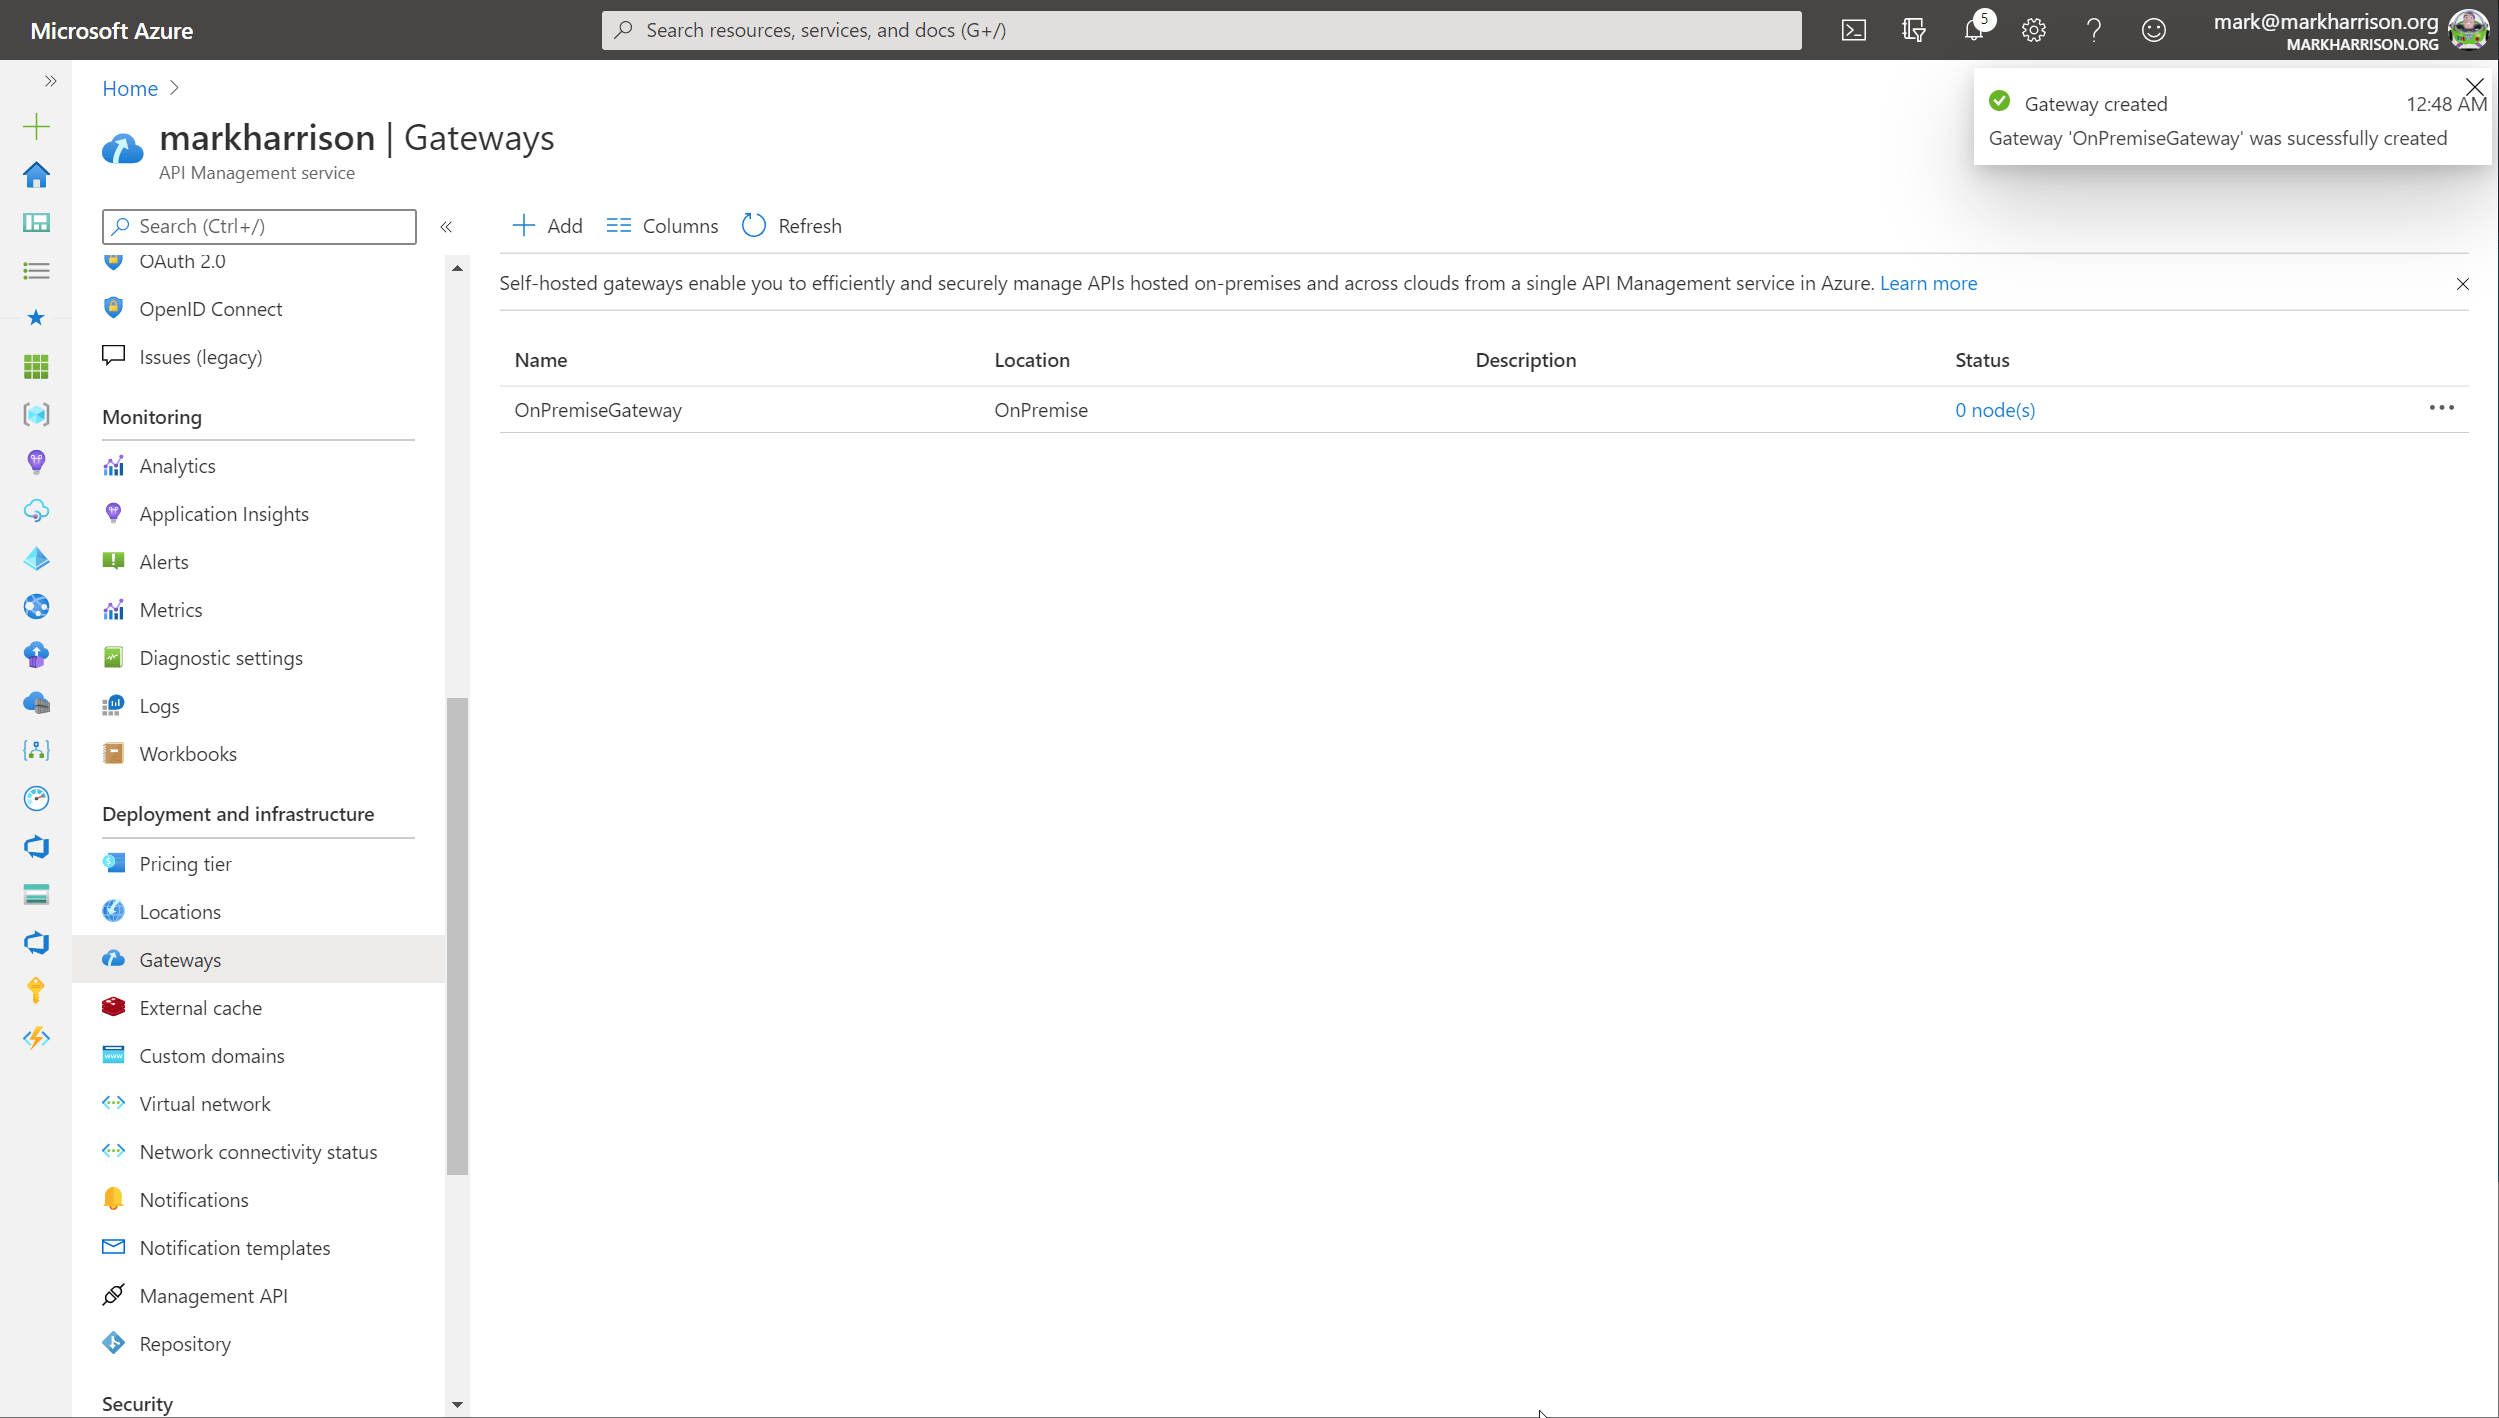Open the Directory and subscription filter icon

coord(1913,30)
